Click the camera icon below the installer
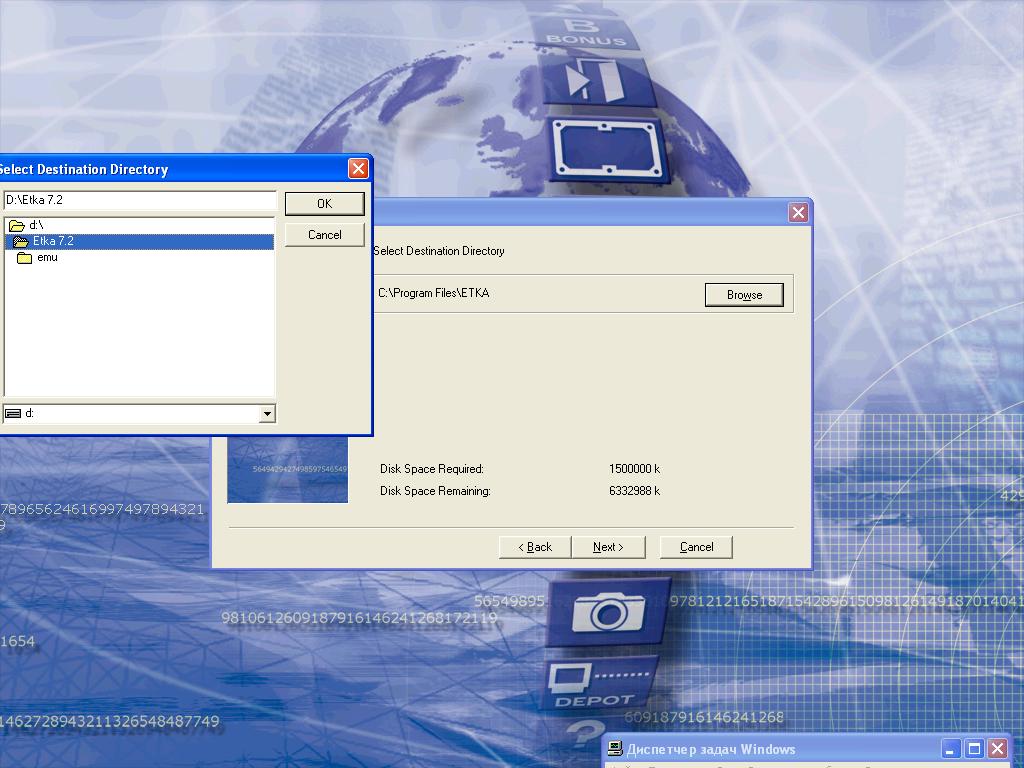Viewport: 1024px width, 768px height. pyautogui.click(x=607, y=611)
